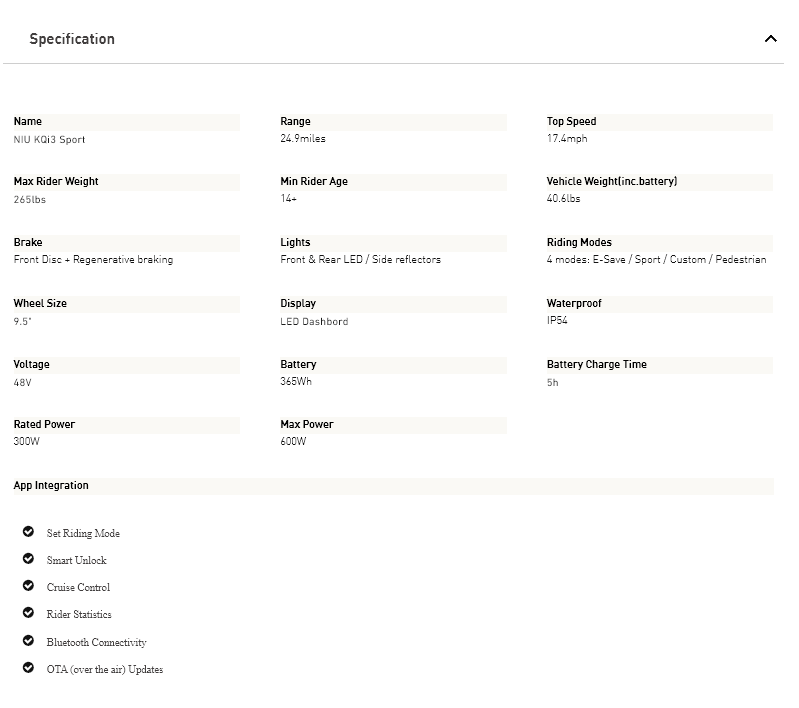Click checkmark icon beside Cruise Control
This screenshot has height=708, width=799.
[29, 586]
